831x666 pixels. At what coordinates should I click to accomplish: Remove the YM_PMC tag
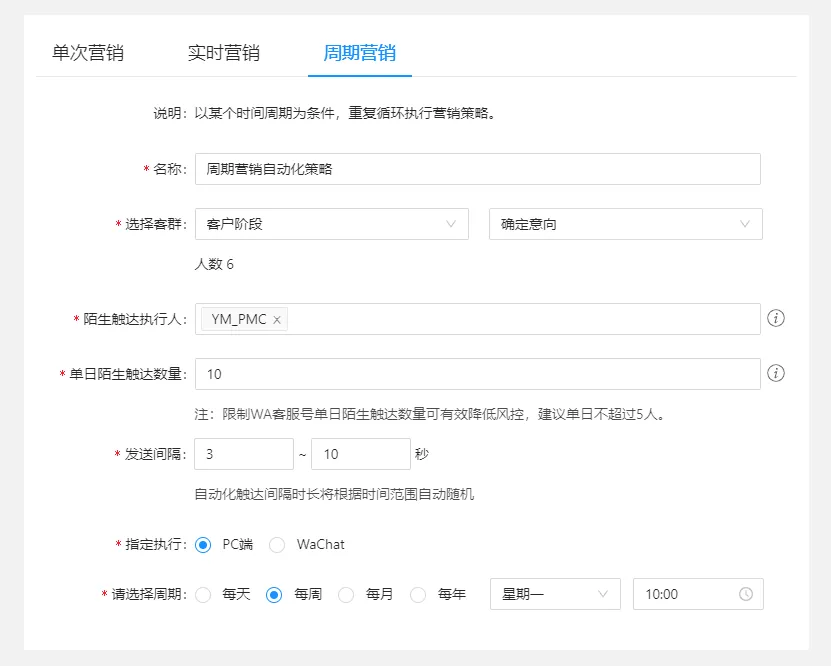tap(277, 319)
